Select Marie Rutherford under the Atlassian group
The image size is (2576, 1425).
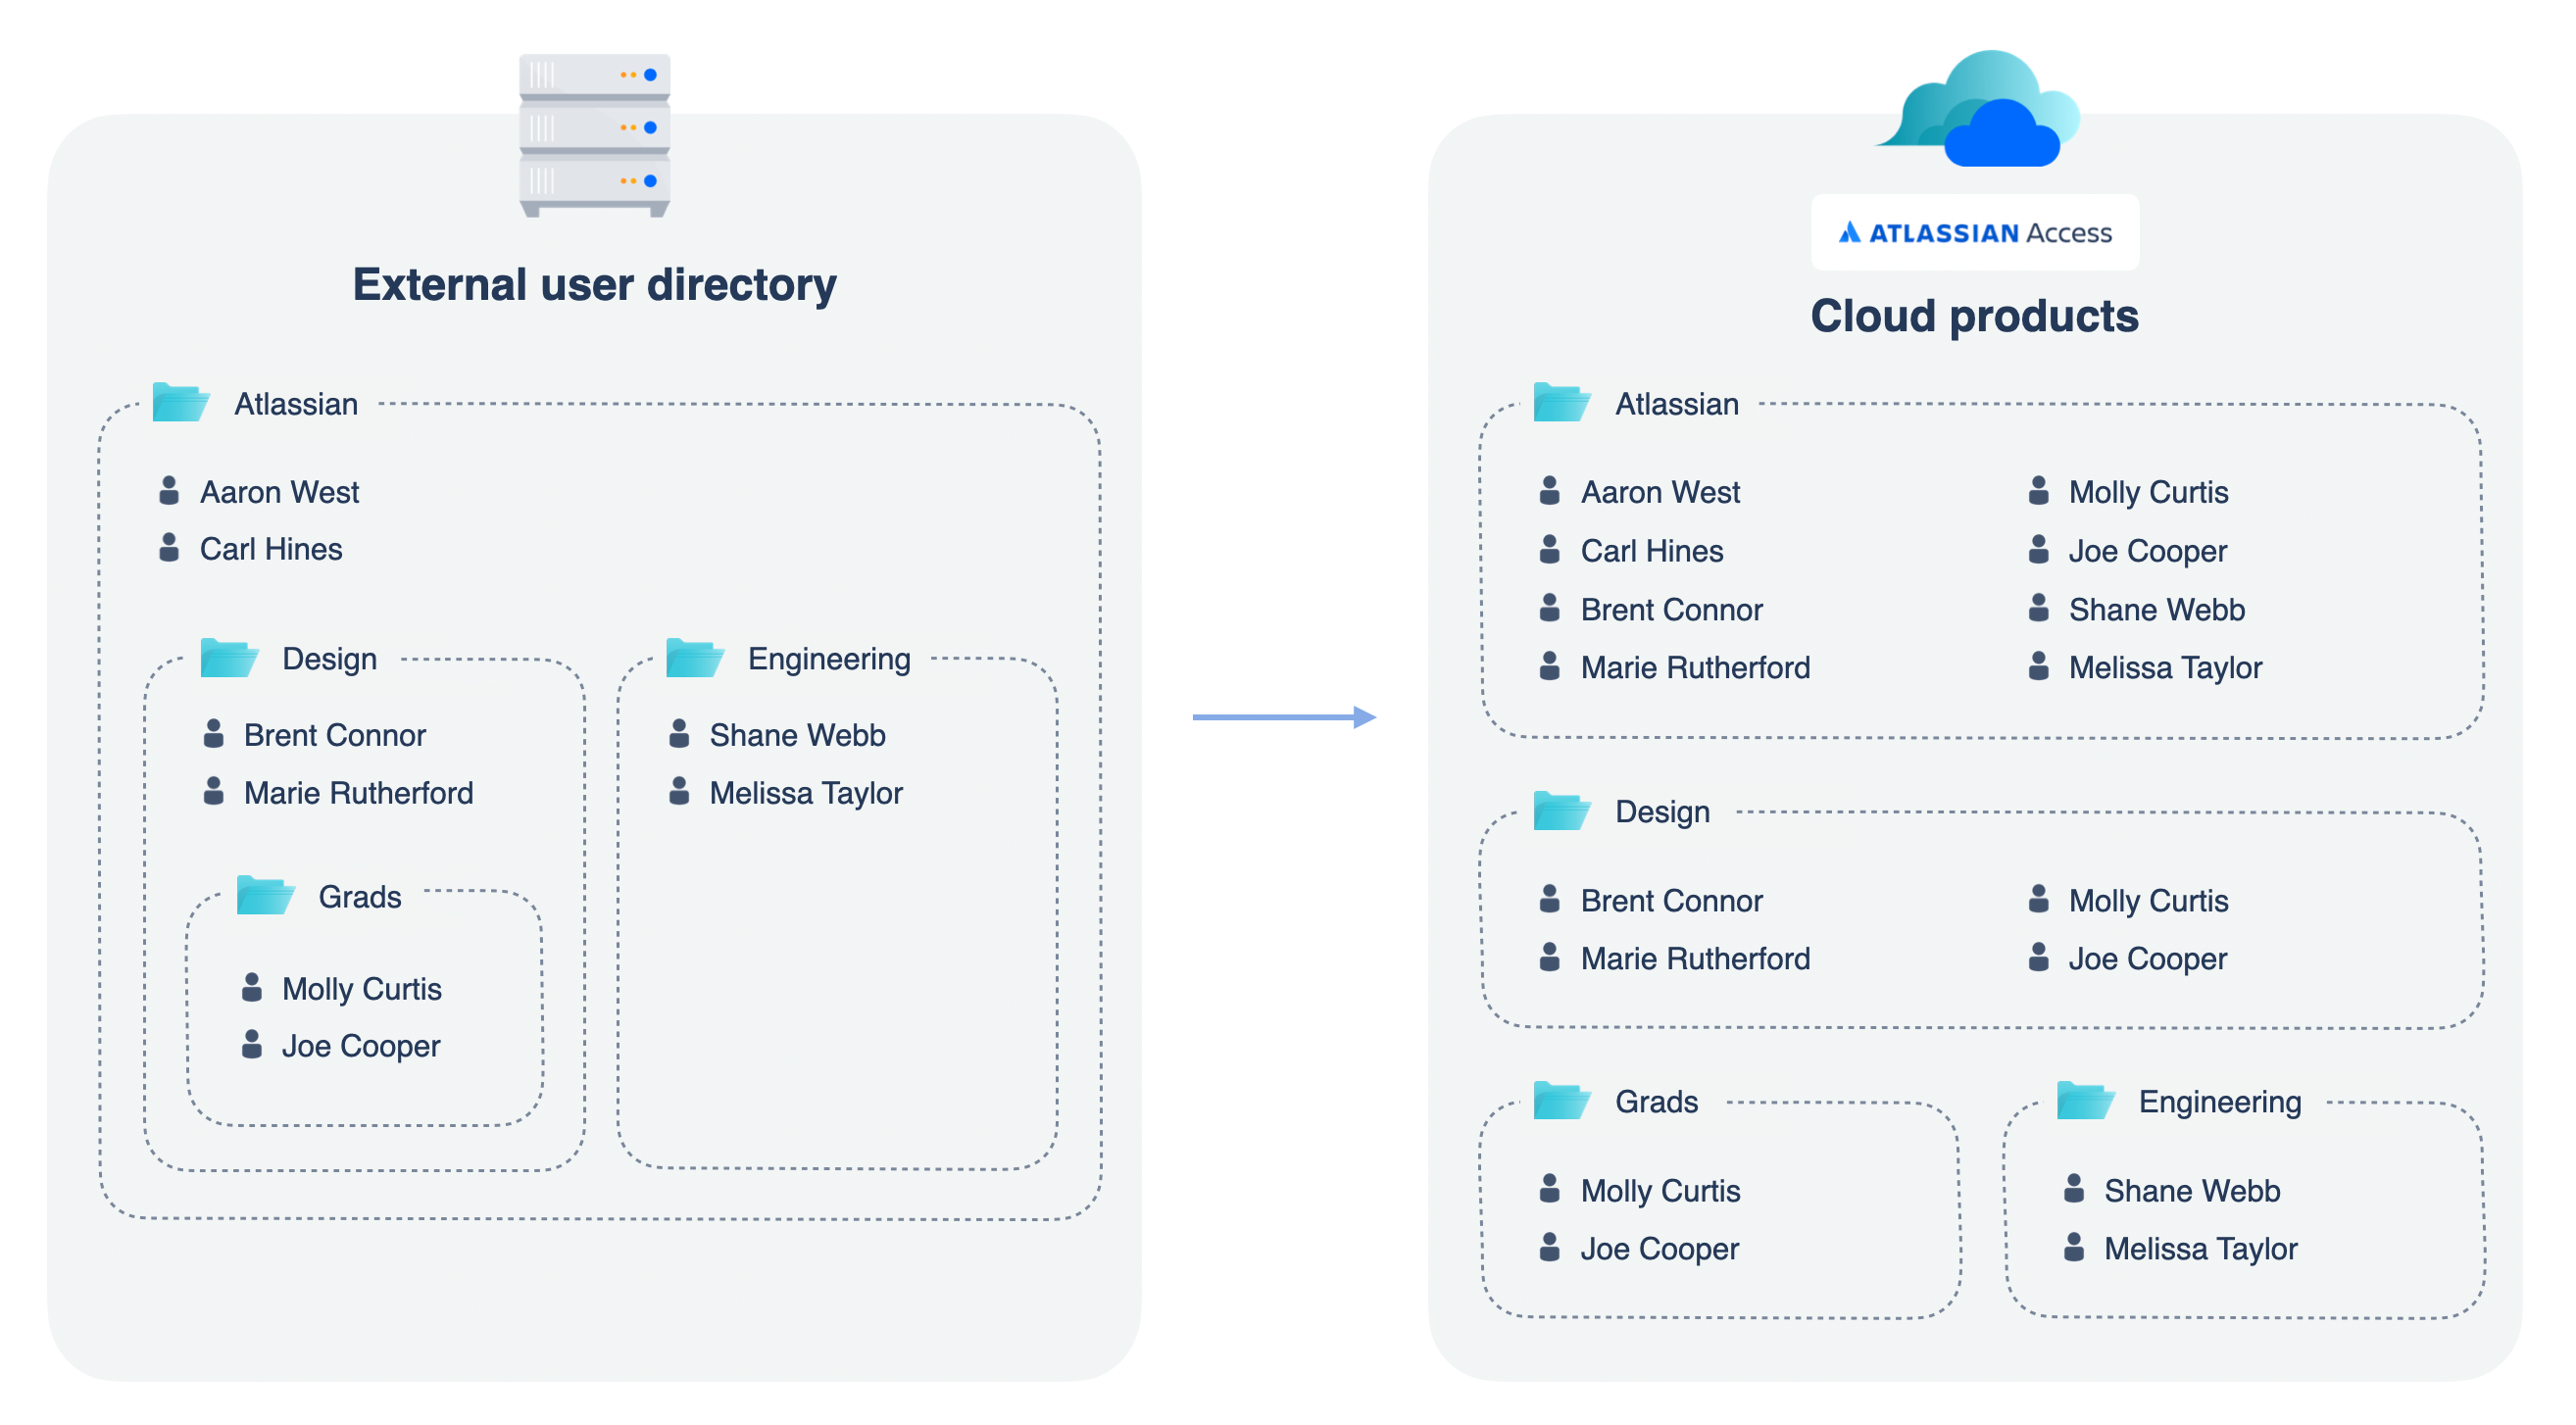[1695, 668]
